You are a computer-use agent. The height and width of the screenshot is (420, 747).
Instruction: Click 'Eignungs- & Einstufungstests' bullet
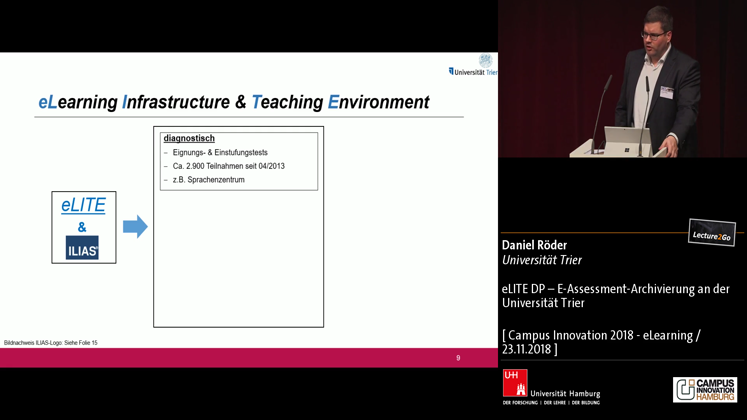click(220, 152)
